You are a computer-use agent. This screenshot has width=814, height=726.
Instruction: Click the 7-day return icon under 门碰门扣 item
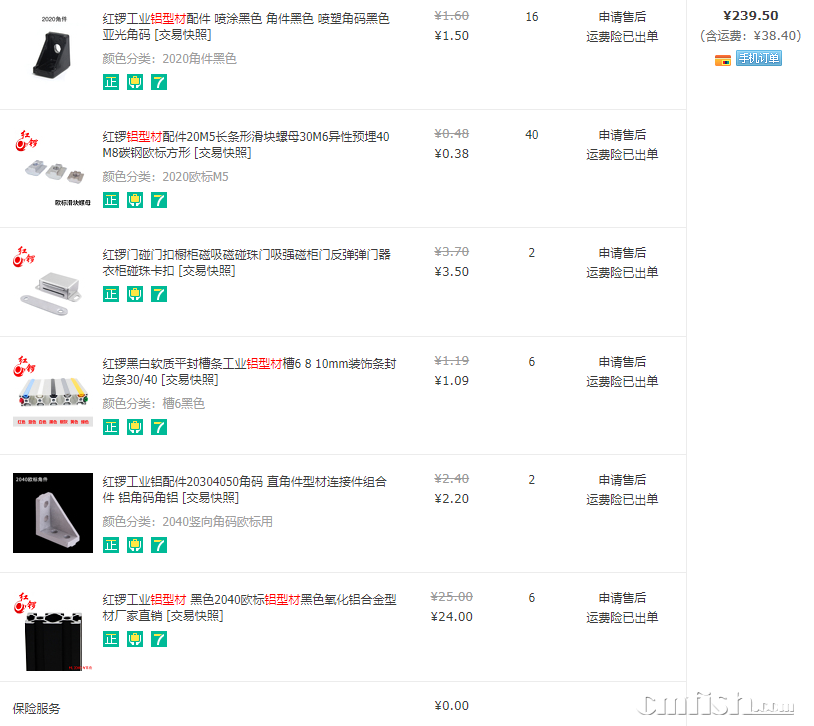tap(159, 294)
